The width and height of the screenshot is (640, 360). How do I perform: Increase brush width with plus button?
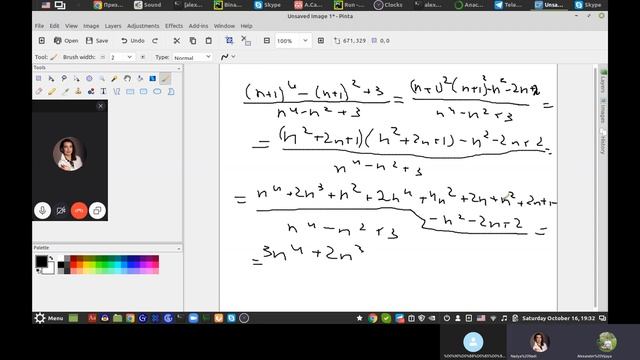click(x=142, y=57)
